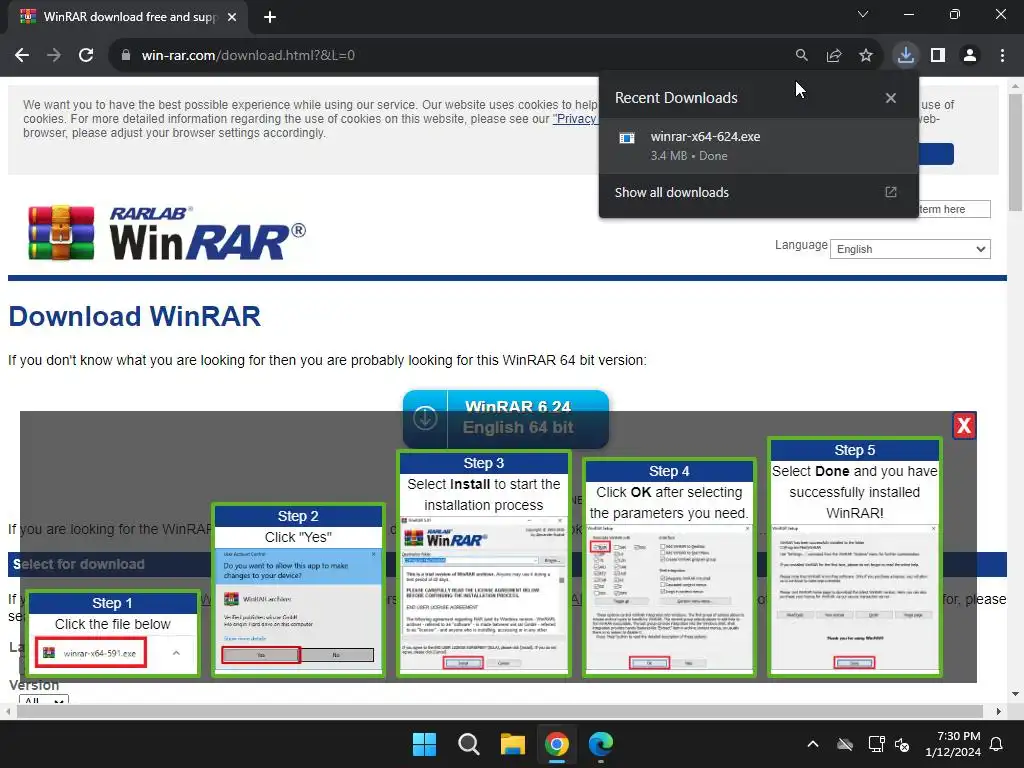Close the installation steps overlay with red X
Screen dimensions: 1024x768
964,426
